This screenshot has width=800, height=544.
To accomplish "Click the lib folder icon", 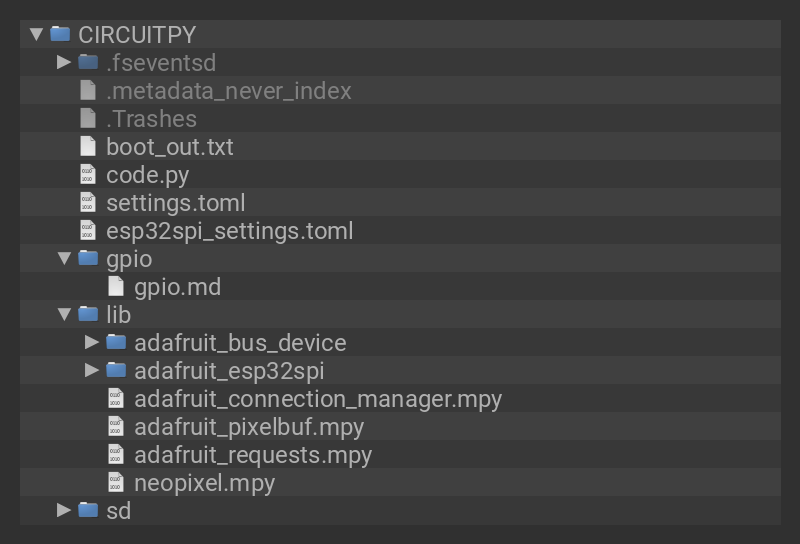I will 88,315.
